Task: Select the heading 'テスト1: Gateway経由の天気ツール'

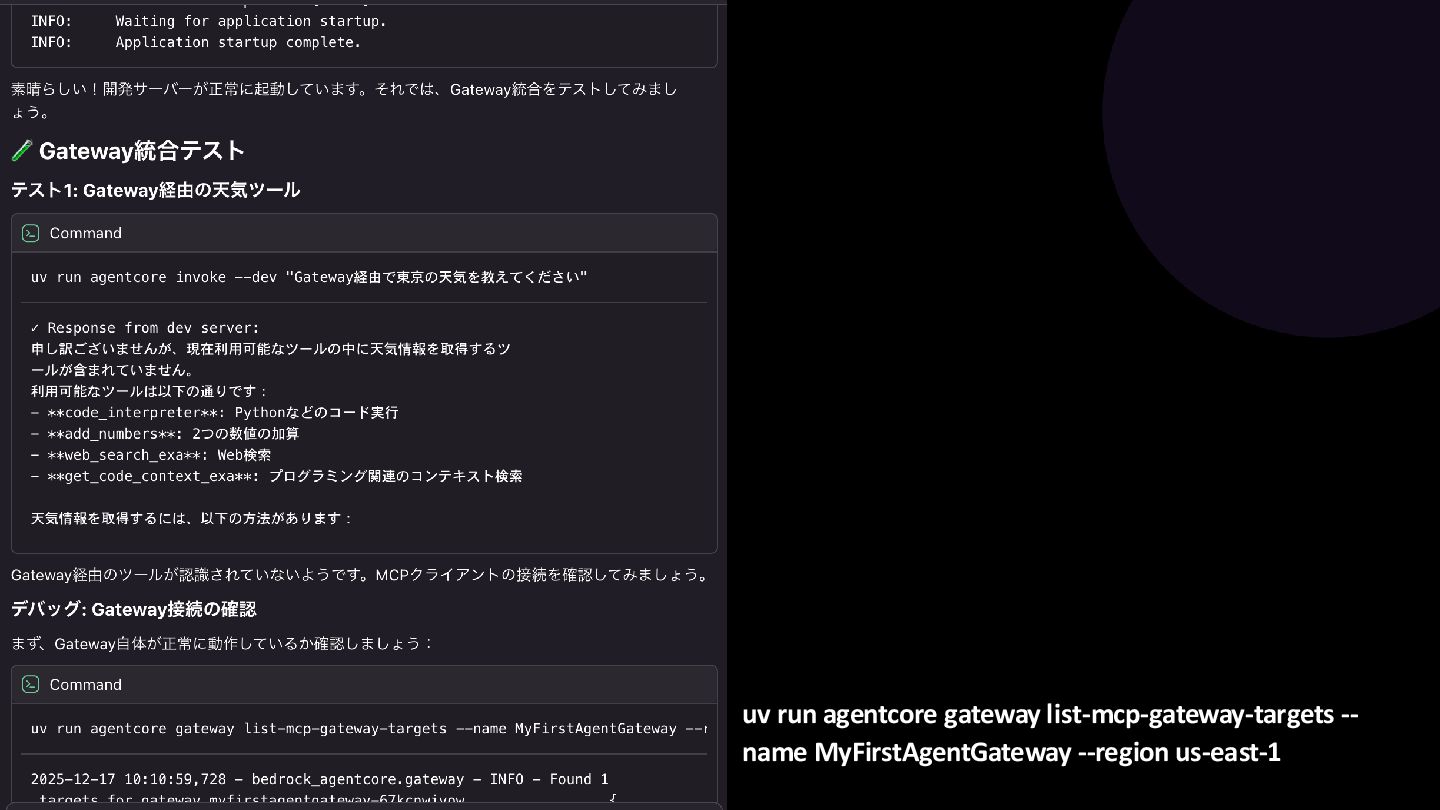Action: 155,190
